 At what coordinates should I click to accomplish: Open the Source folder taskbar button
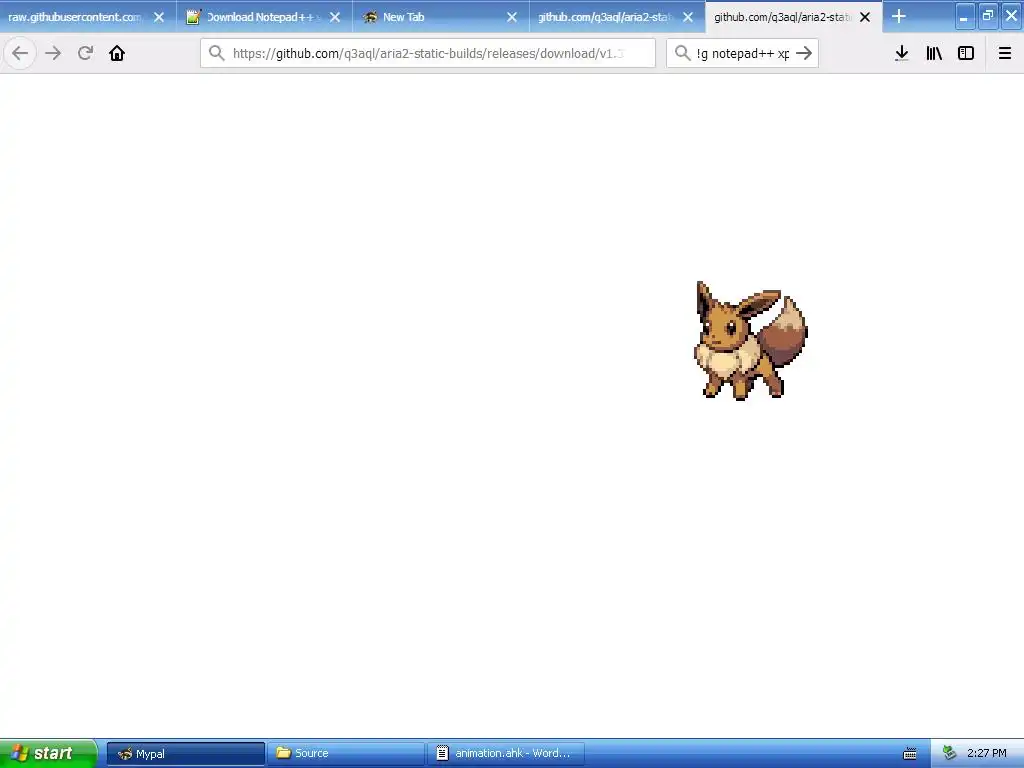345,754
